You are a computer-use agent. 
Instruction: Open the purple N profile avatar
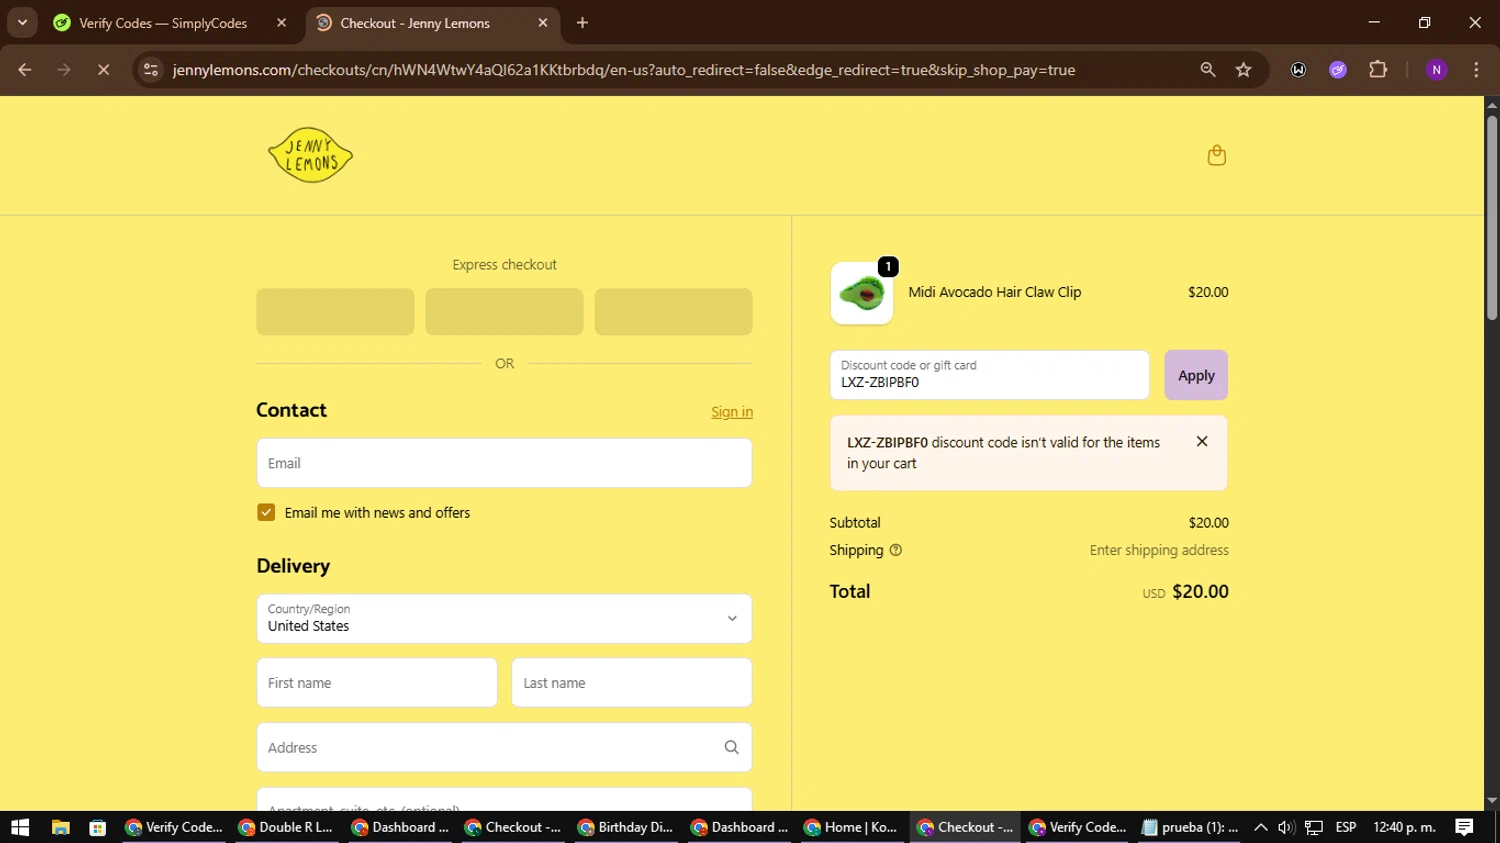[1436, 70]
